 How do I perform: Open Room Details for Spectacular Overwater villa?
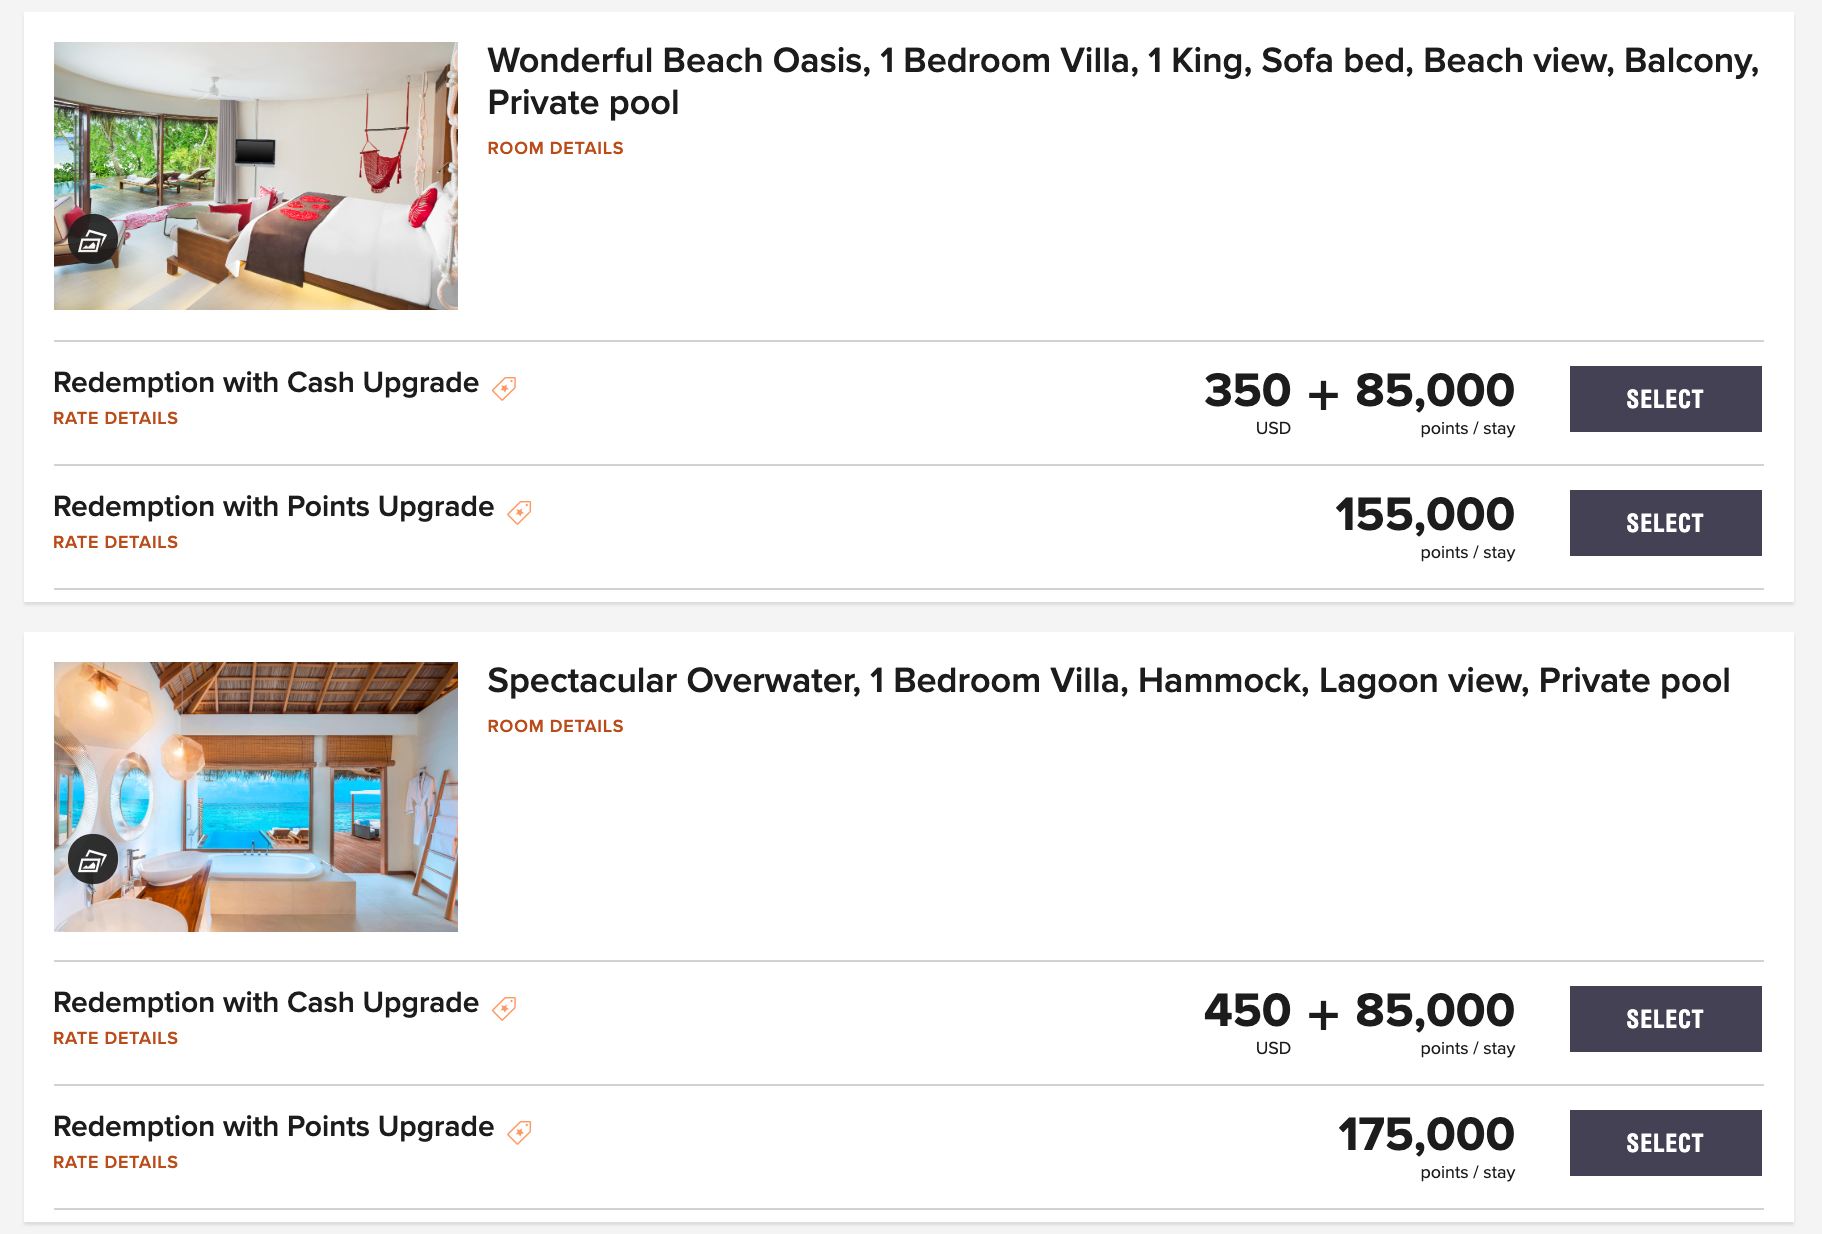[x=555, y=726]
